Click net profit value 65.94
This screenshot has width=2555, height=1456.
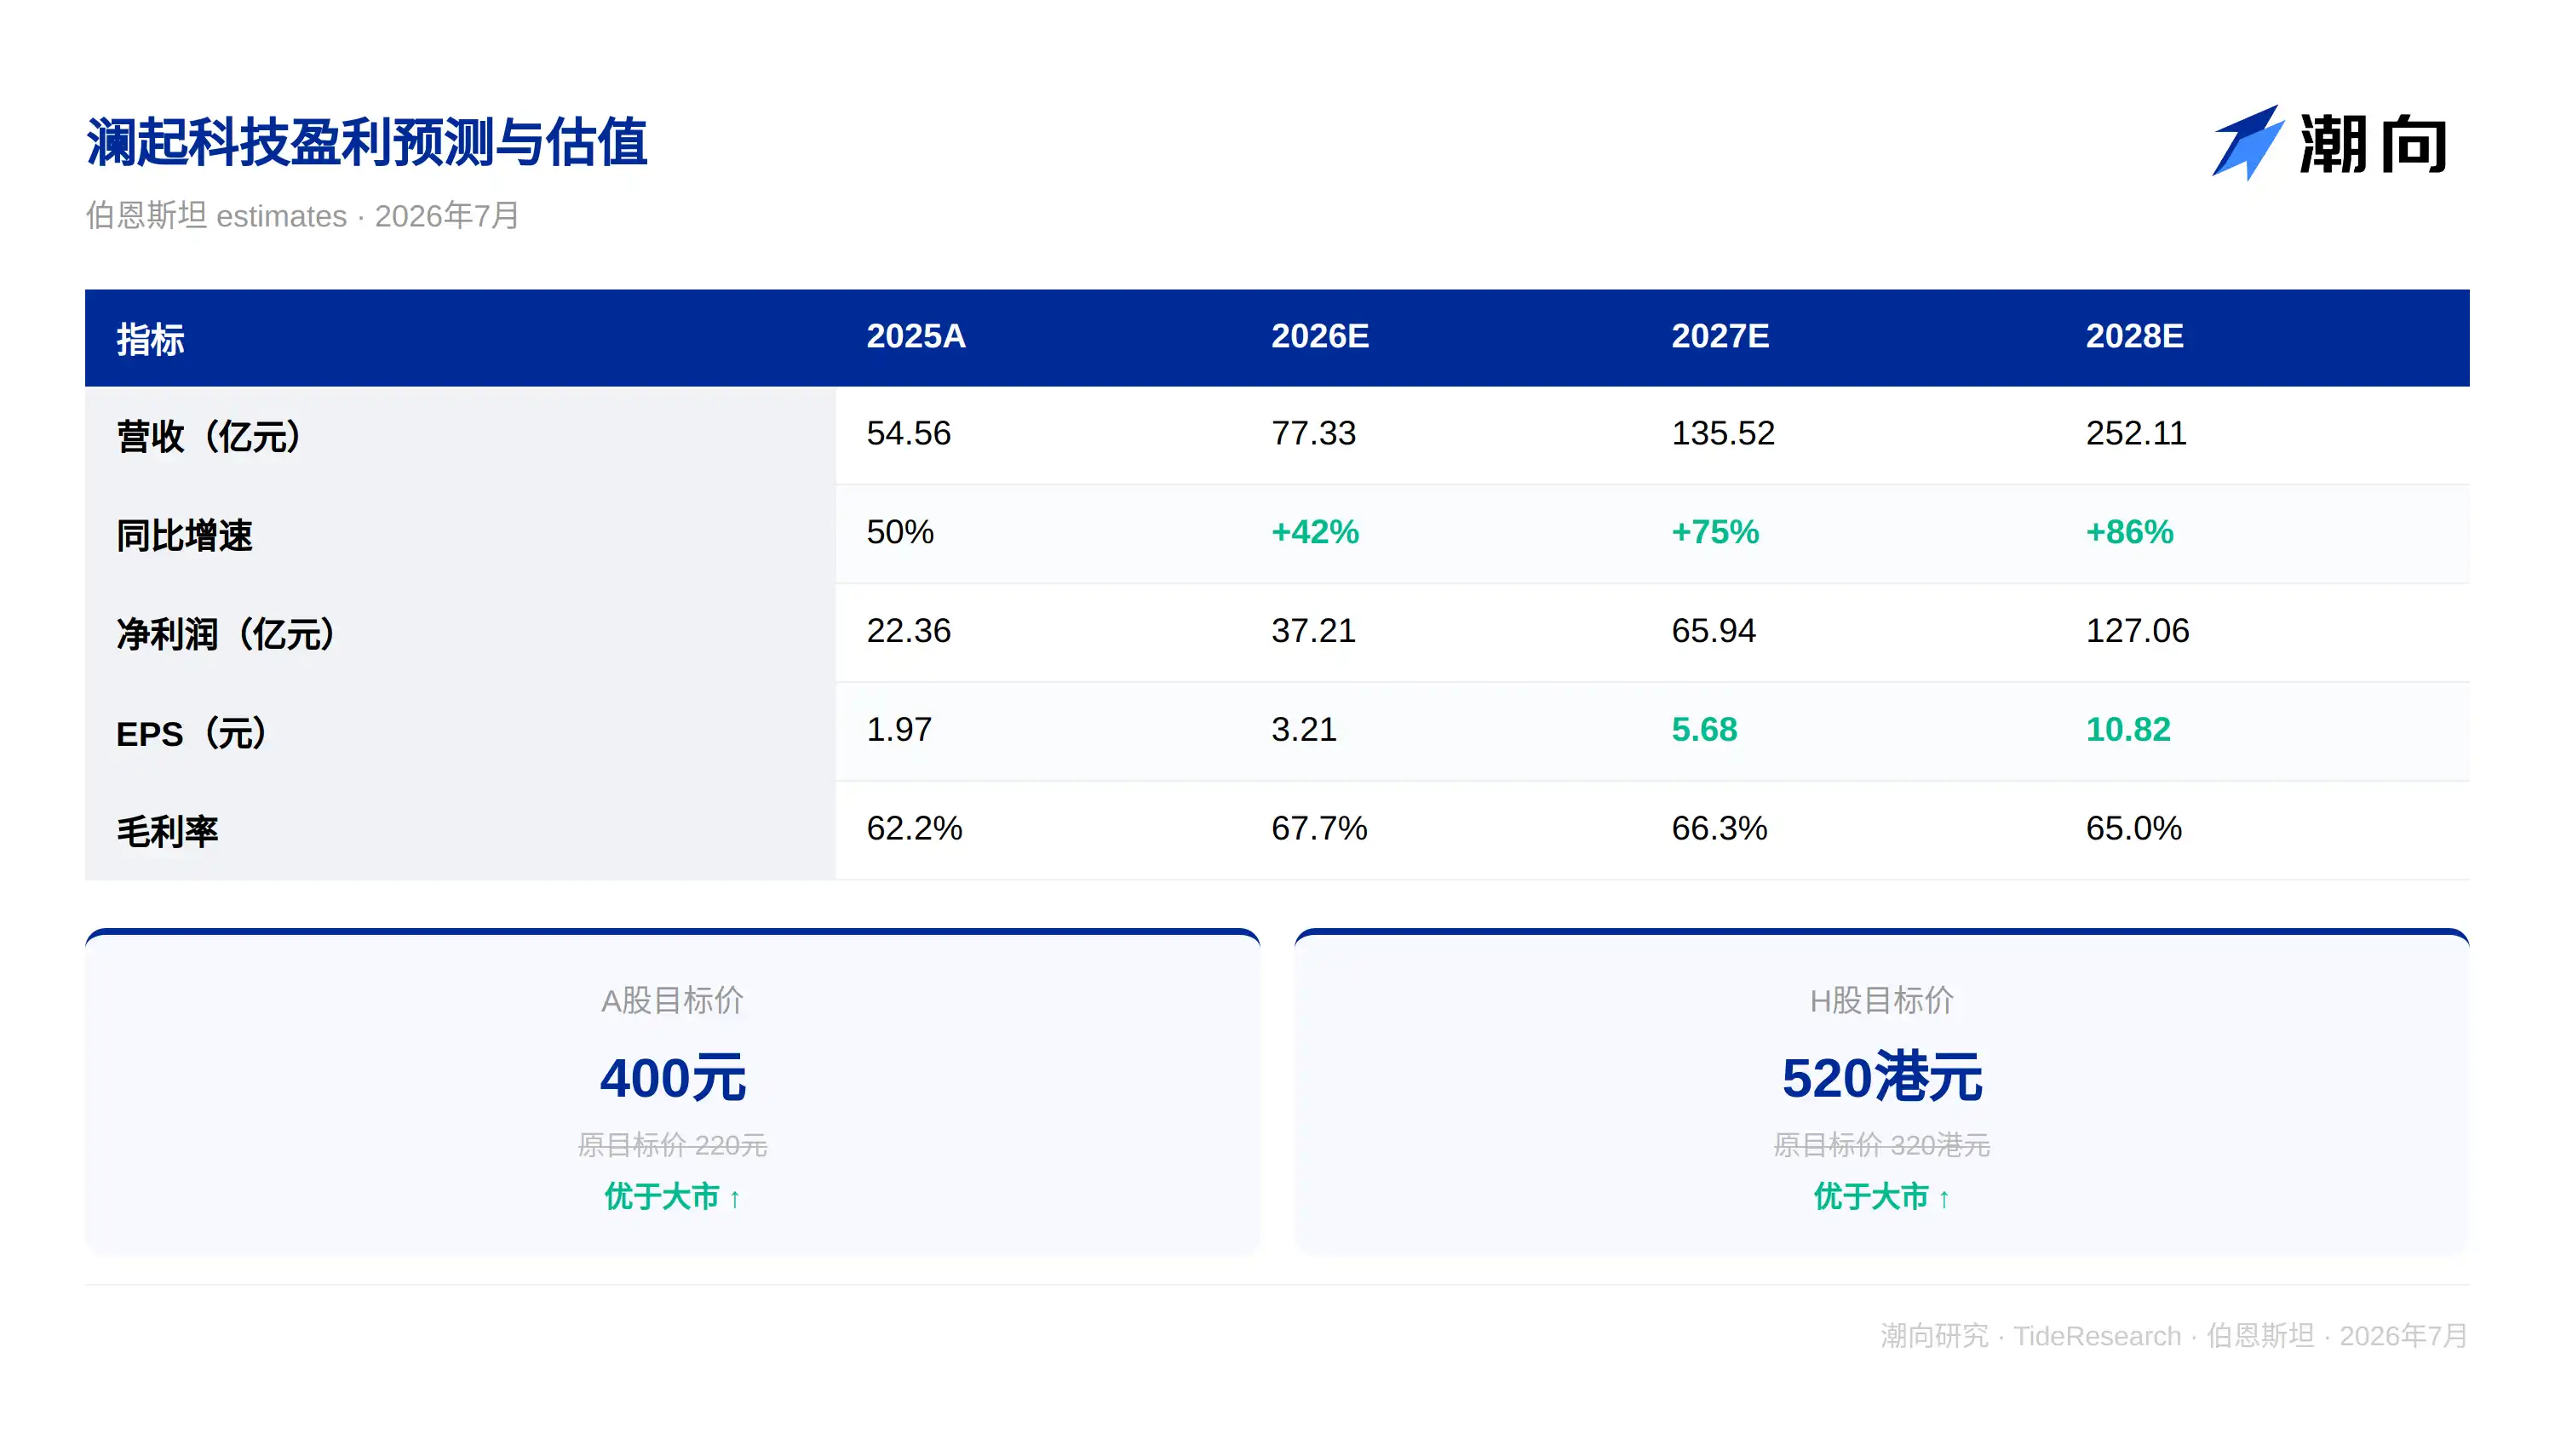click(x=1713, y=631)
